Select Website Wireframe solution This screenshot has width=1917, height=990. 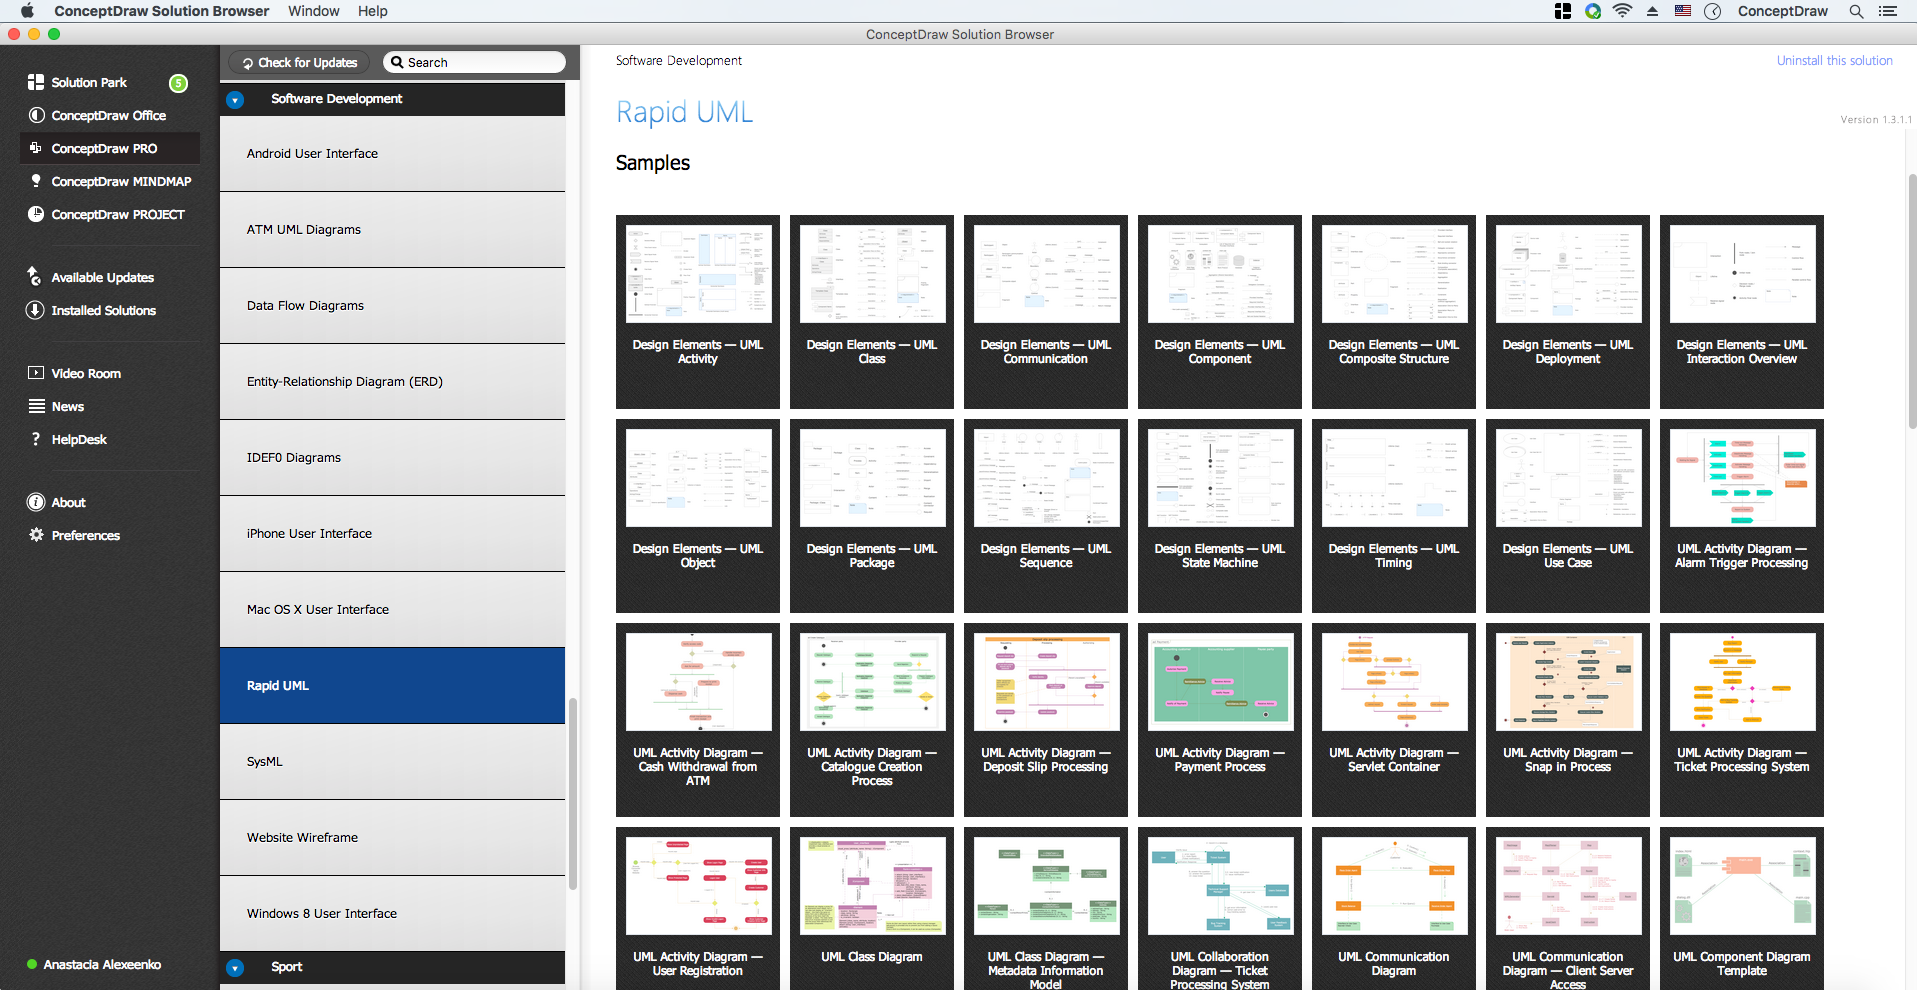pyautogui.click(x=392, y=838)
